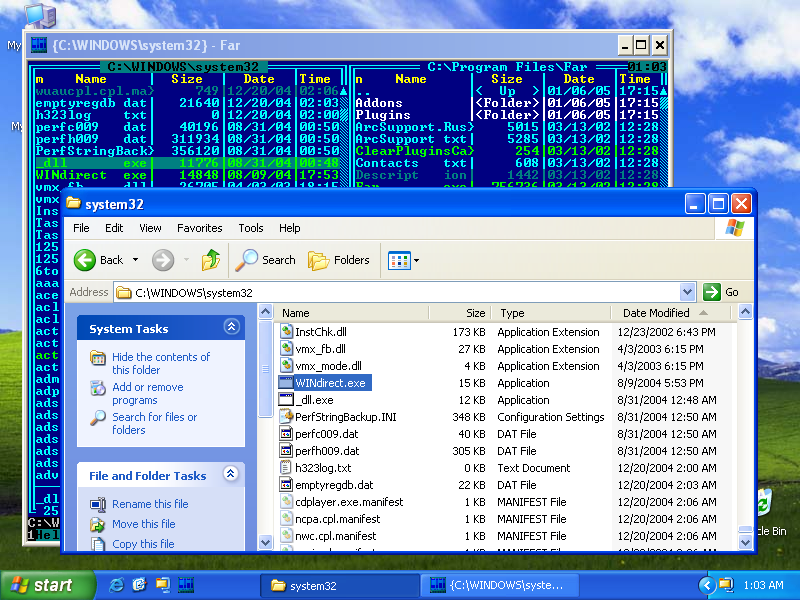Select the InstChk.dll file icon
The width and height of the screenshot is (800, 600).
point(286,332)
